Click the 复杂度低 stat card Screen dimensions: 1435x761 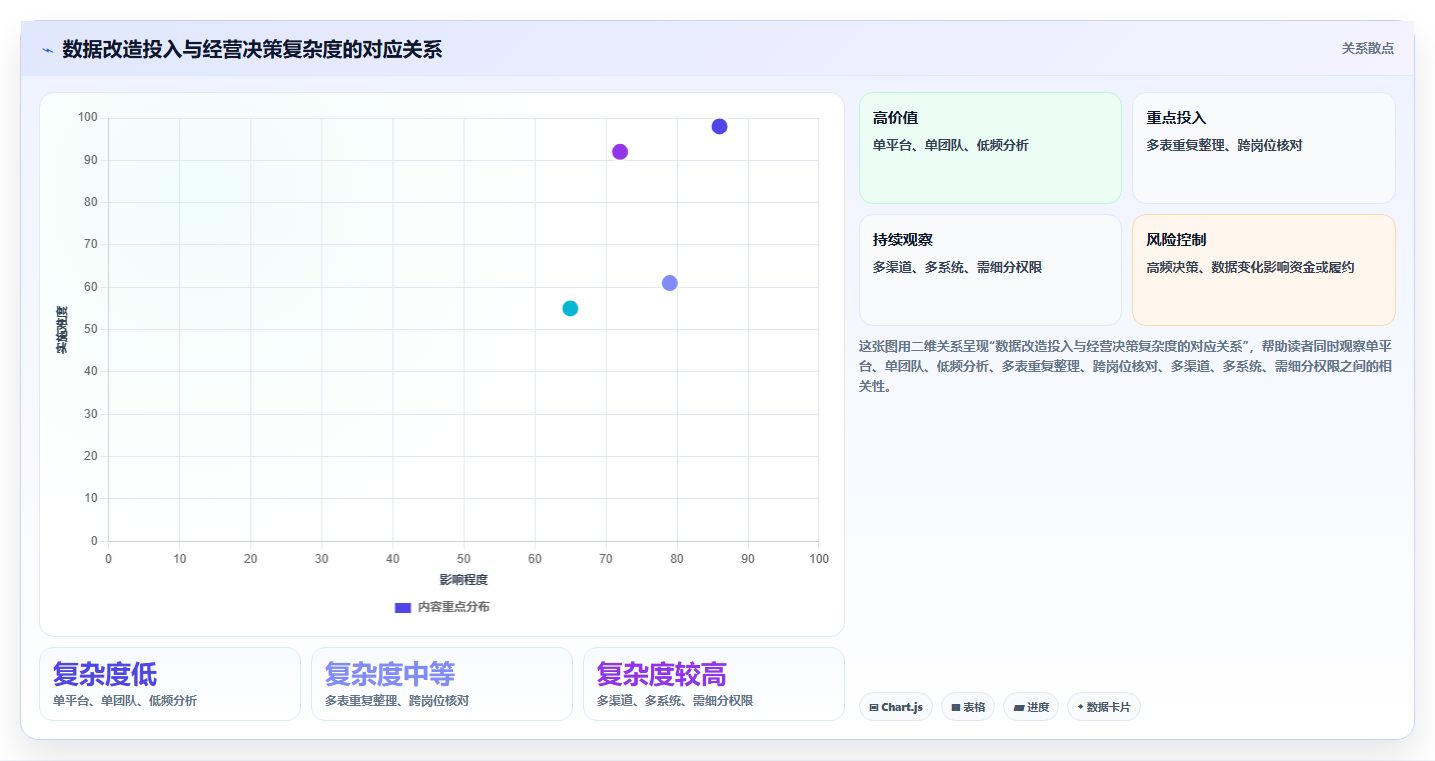[x=170, y=684]
